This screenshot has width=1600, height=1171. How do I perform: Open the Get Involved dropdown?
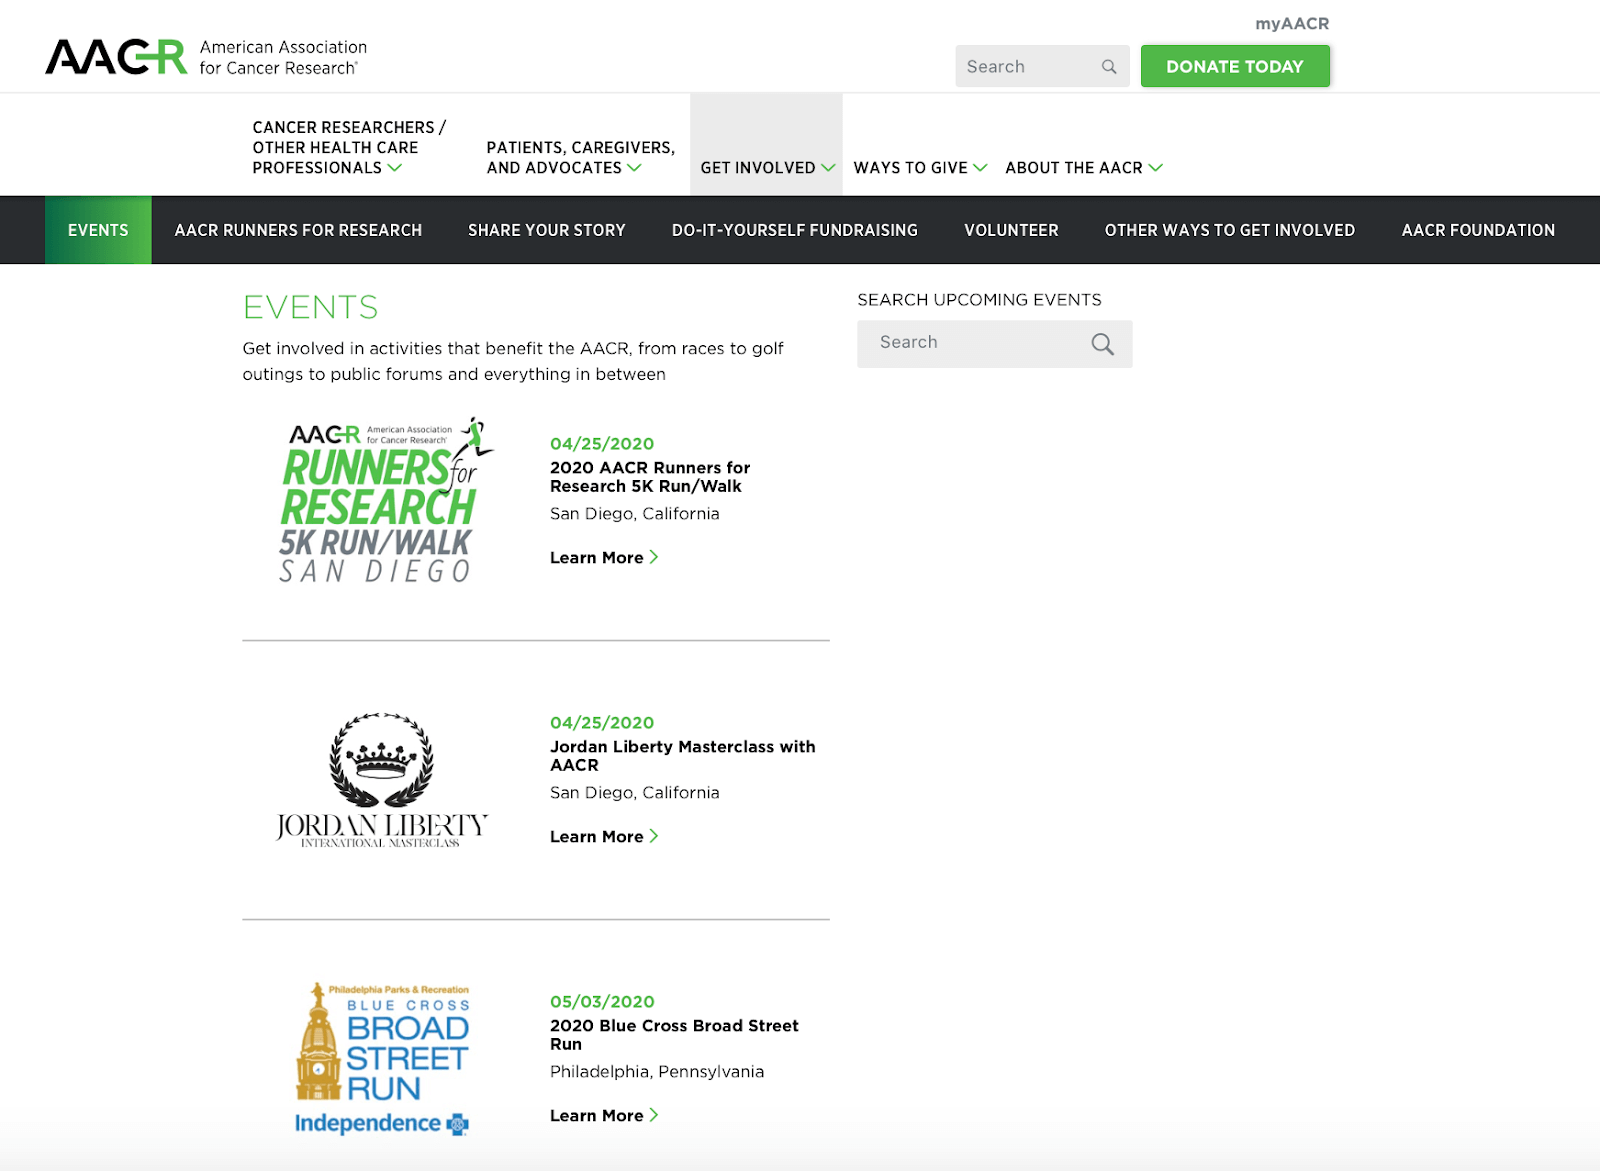pos(766,168)
